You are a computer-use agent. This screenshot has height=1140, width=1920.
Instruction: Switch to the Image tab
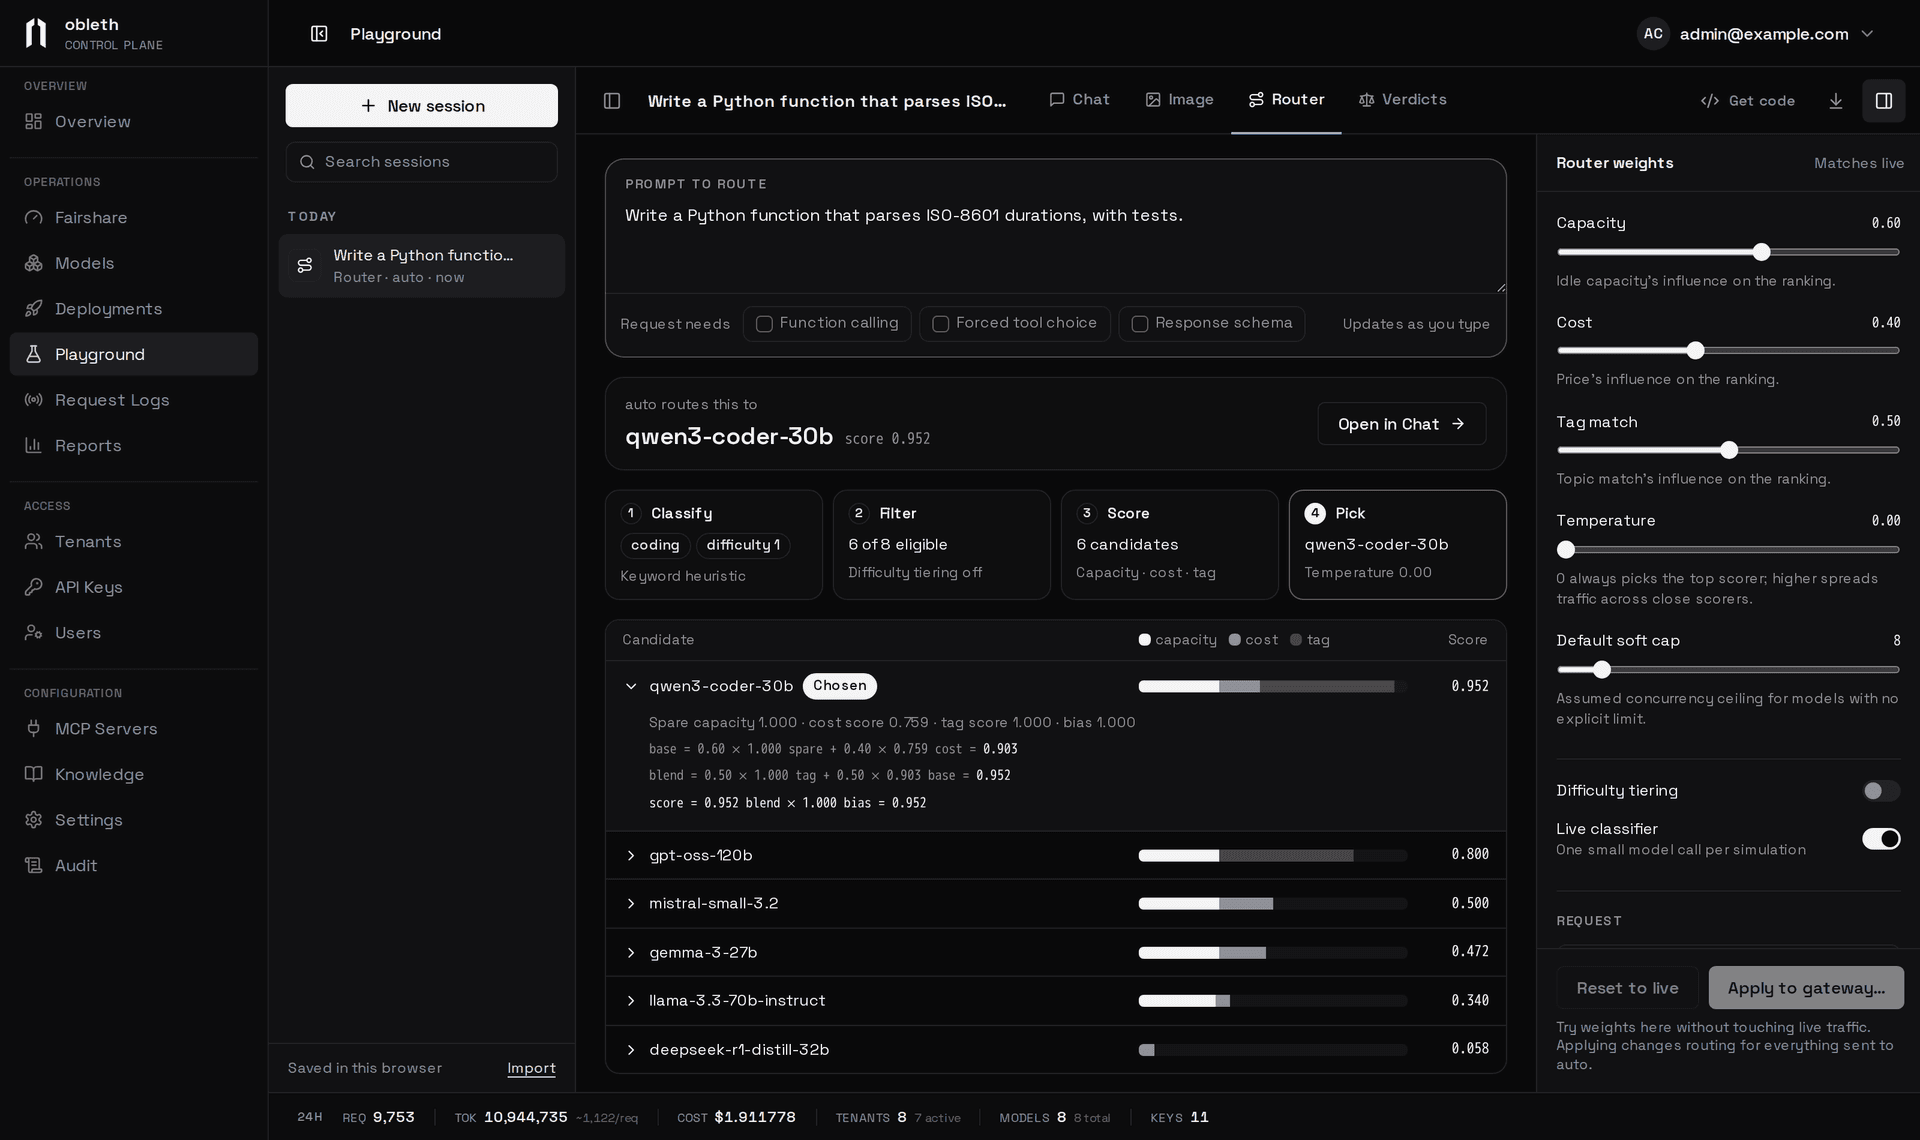click(x=1179, y=100)
